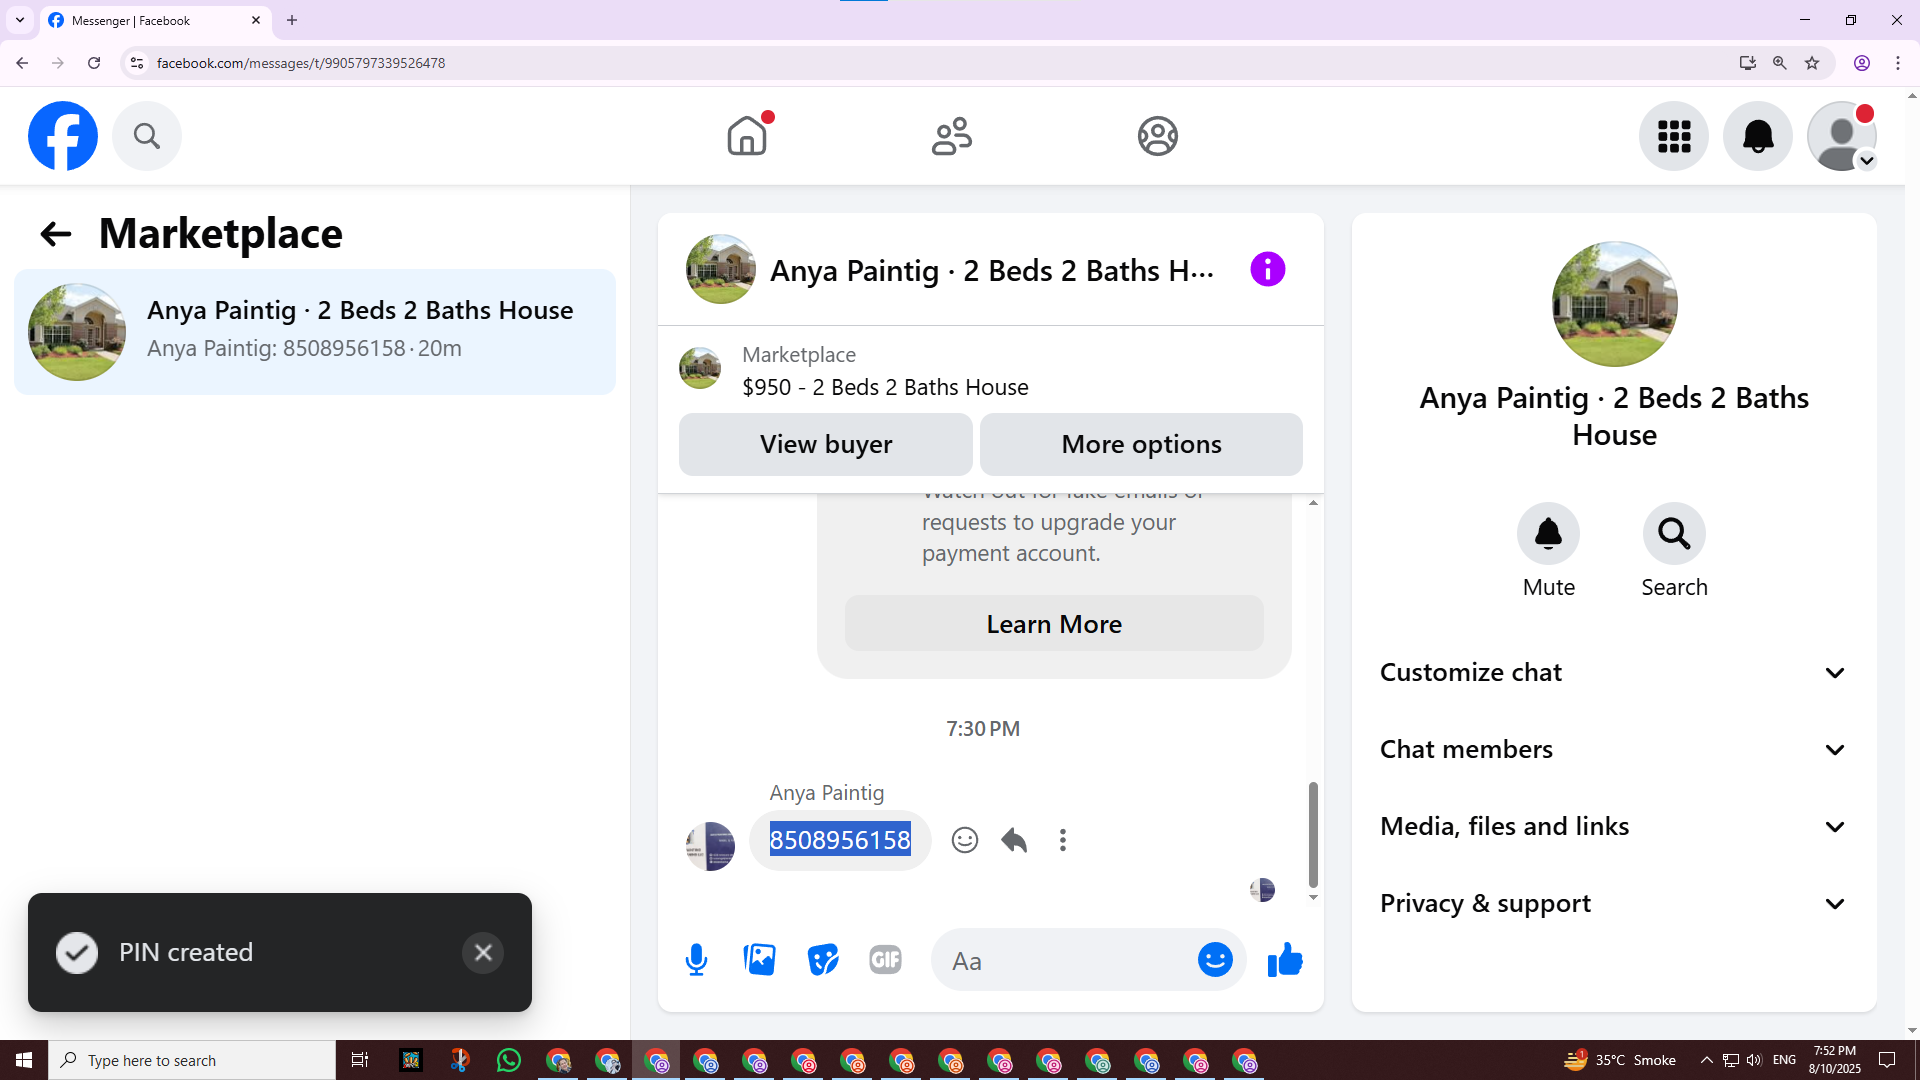Click the View buyer button
The width and height of the screenshot is (1920, 1080).
[825, 444]
